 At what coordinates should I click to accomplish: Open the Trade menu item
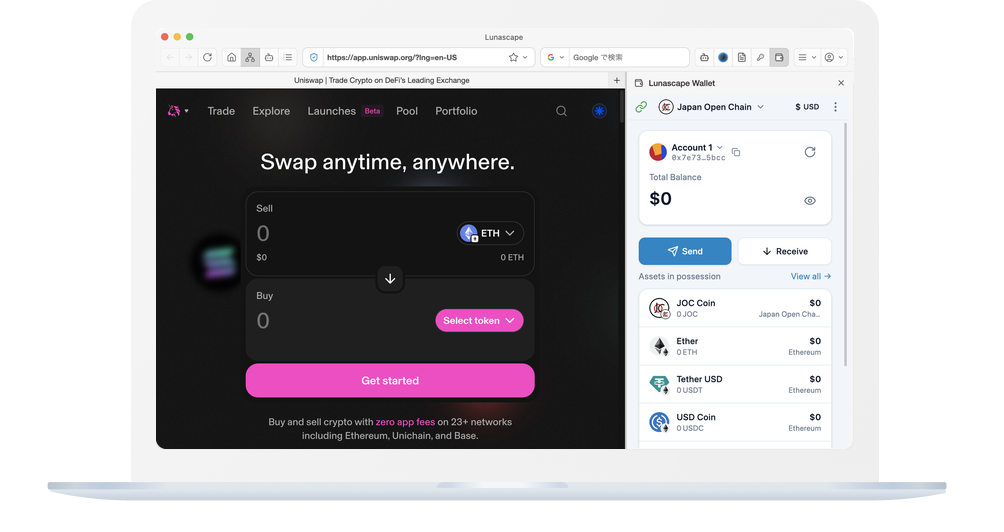(x=221, y=111)
